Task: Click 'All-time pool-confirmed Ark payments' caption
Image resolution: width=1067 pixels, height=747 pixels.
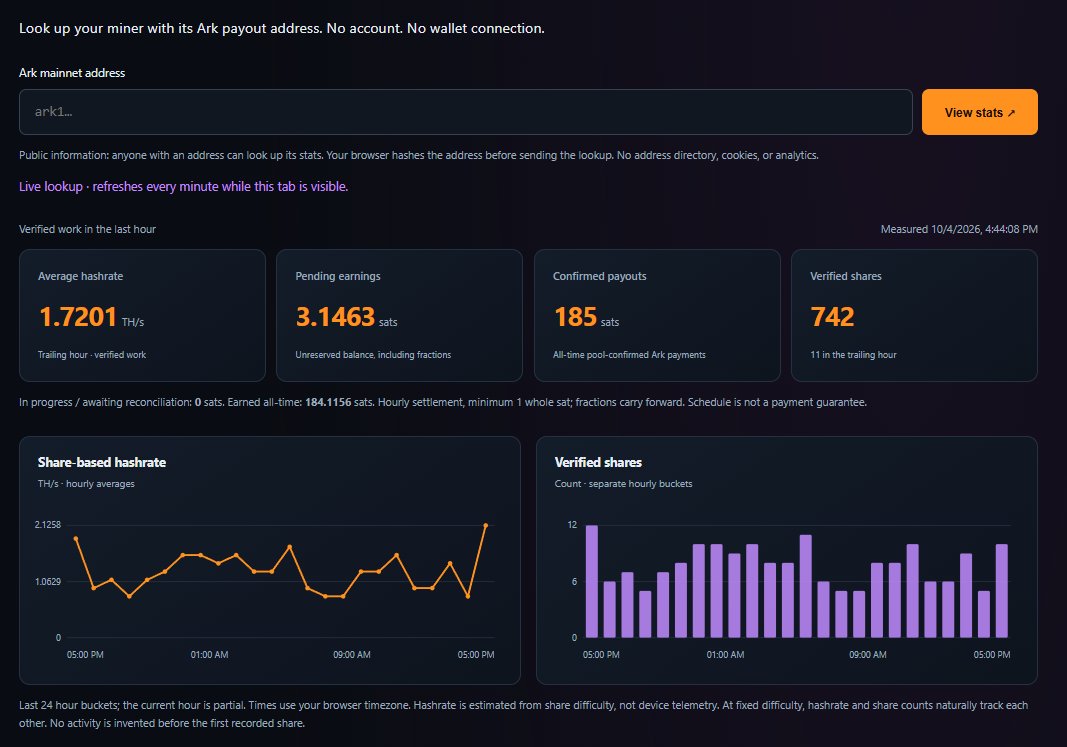Action: pyautogui.click(x=629, y=354)
